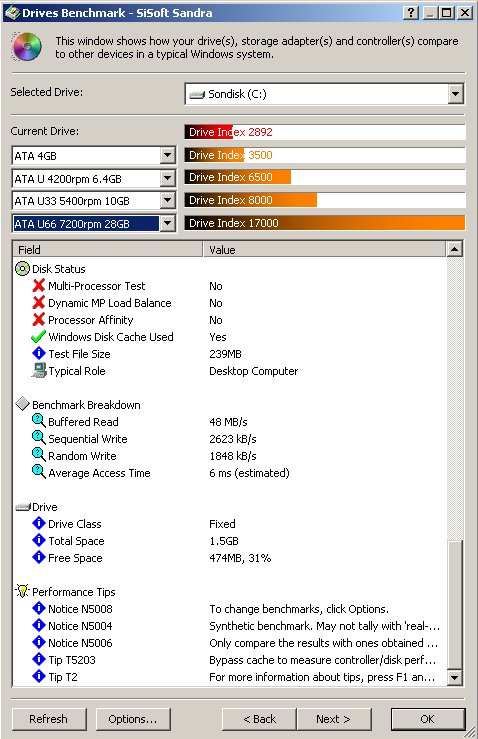The image size is (478, 739).
Task: Click info icon beside Tip T2
Action: pos(39,676)
